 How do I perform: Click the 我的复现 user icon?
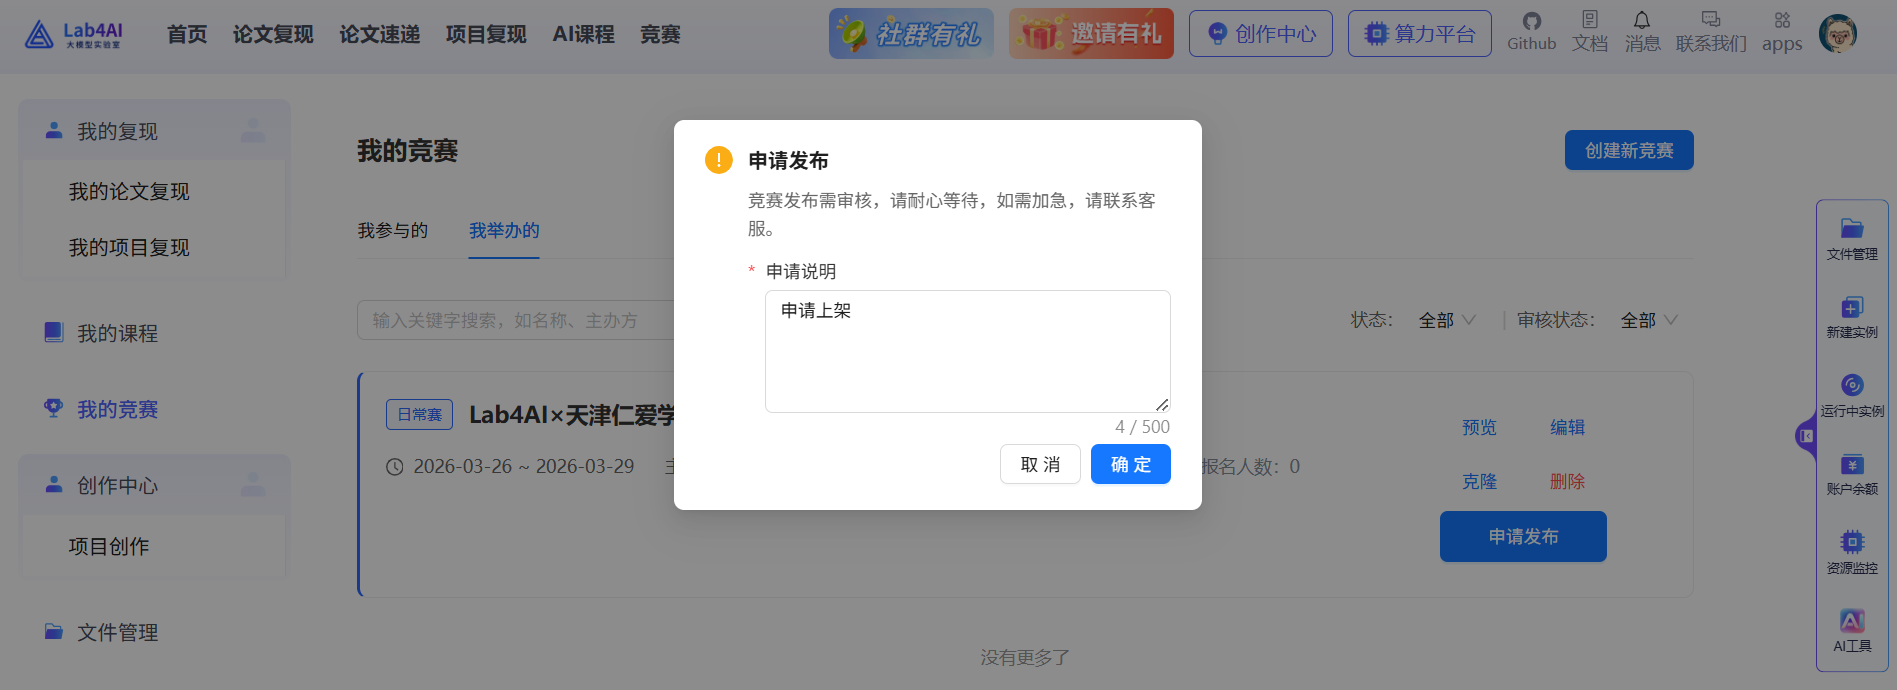pyautogui.click(x=54, y=130)
